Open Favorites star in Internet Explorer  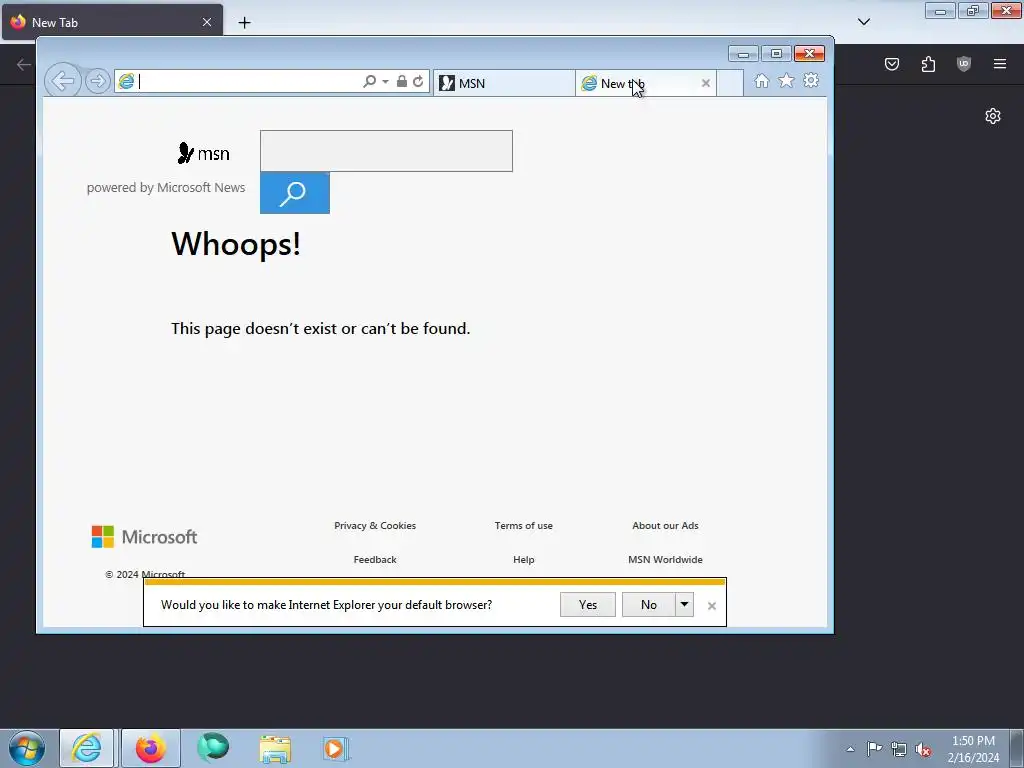[x=786, y=80]
